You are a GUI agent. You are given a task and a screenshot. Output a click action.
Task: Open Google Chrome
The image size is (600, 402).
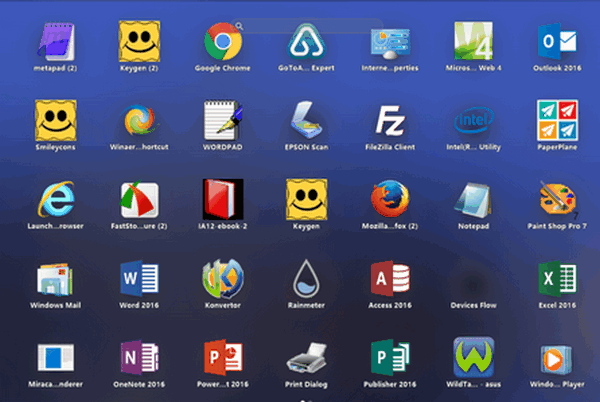click(223, 41)
